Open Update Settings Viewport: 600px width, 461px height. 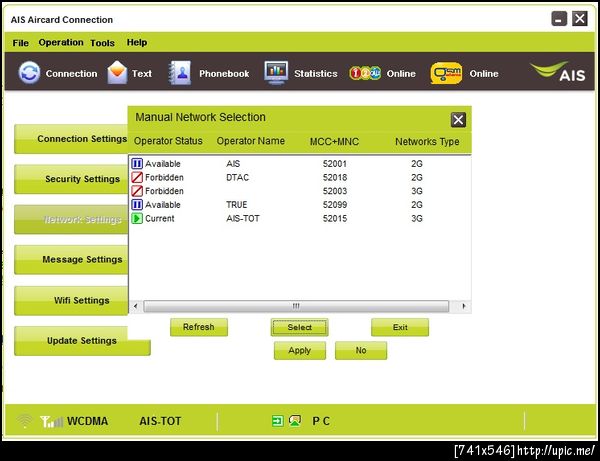click(x=82, y=340)
